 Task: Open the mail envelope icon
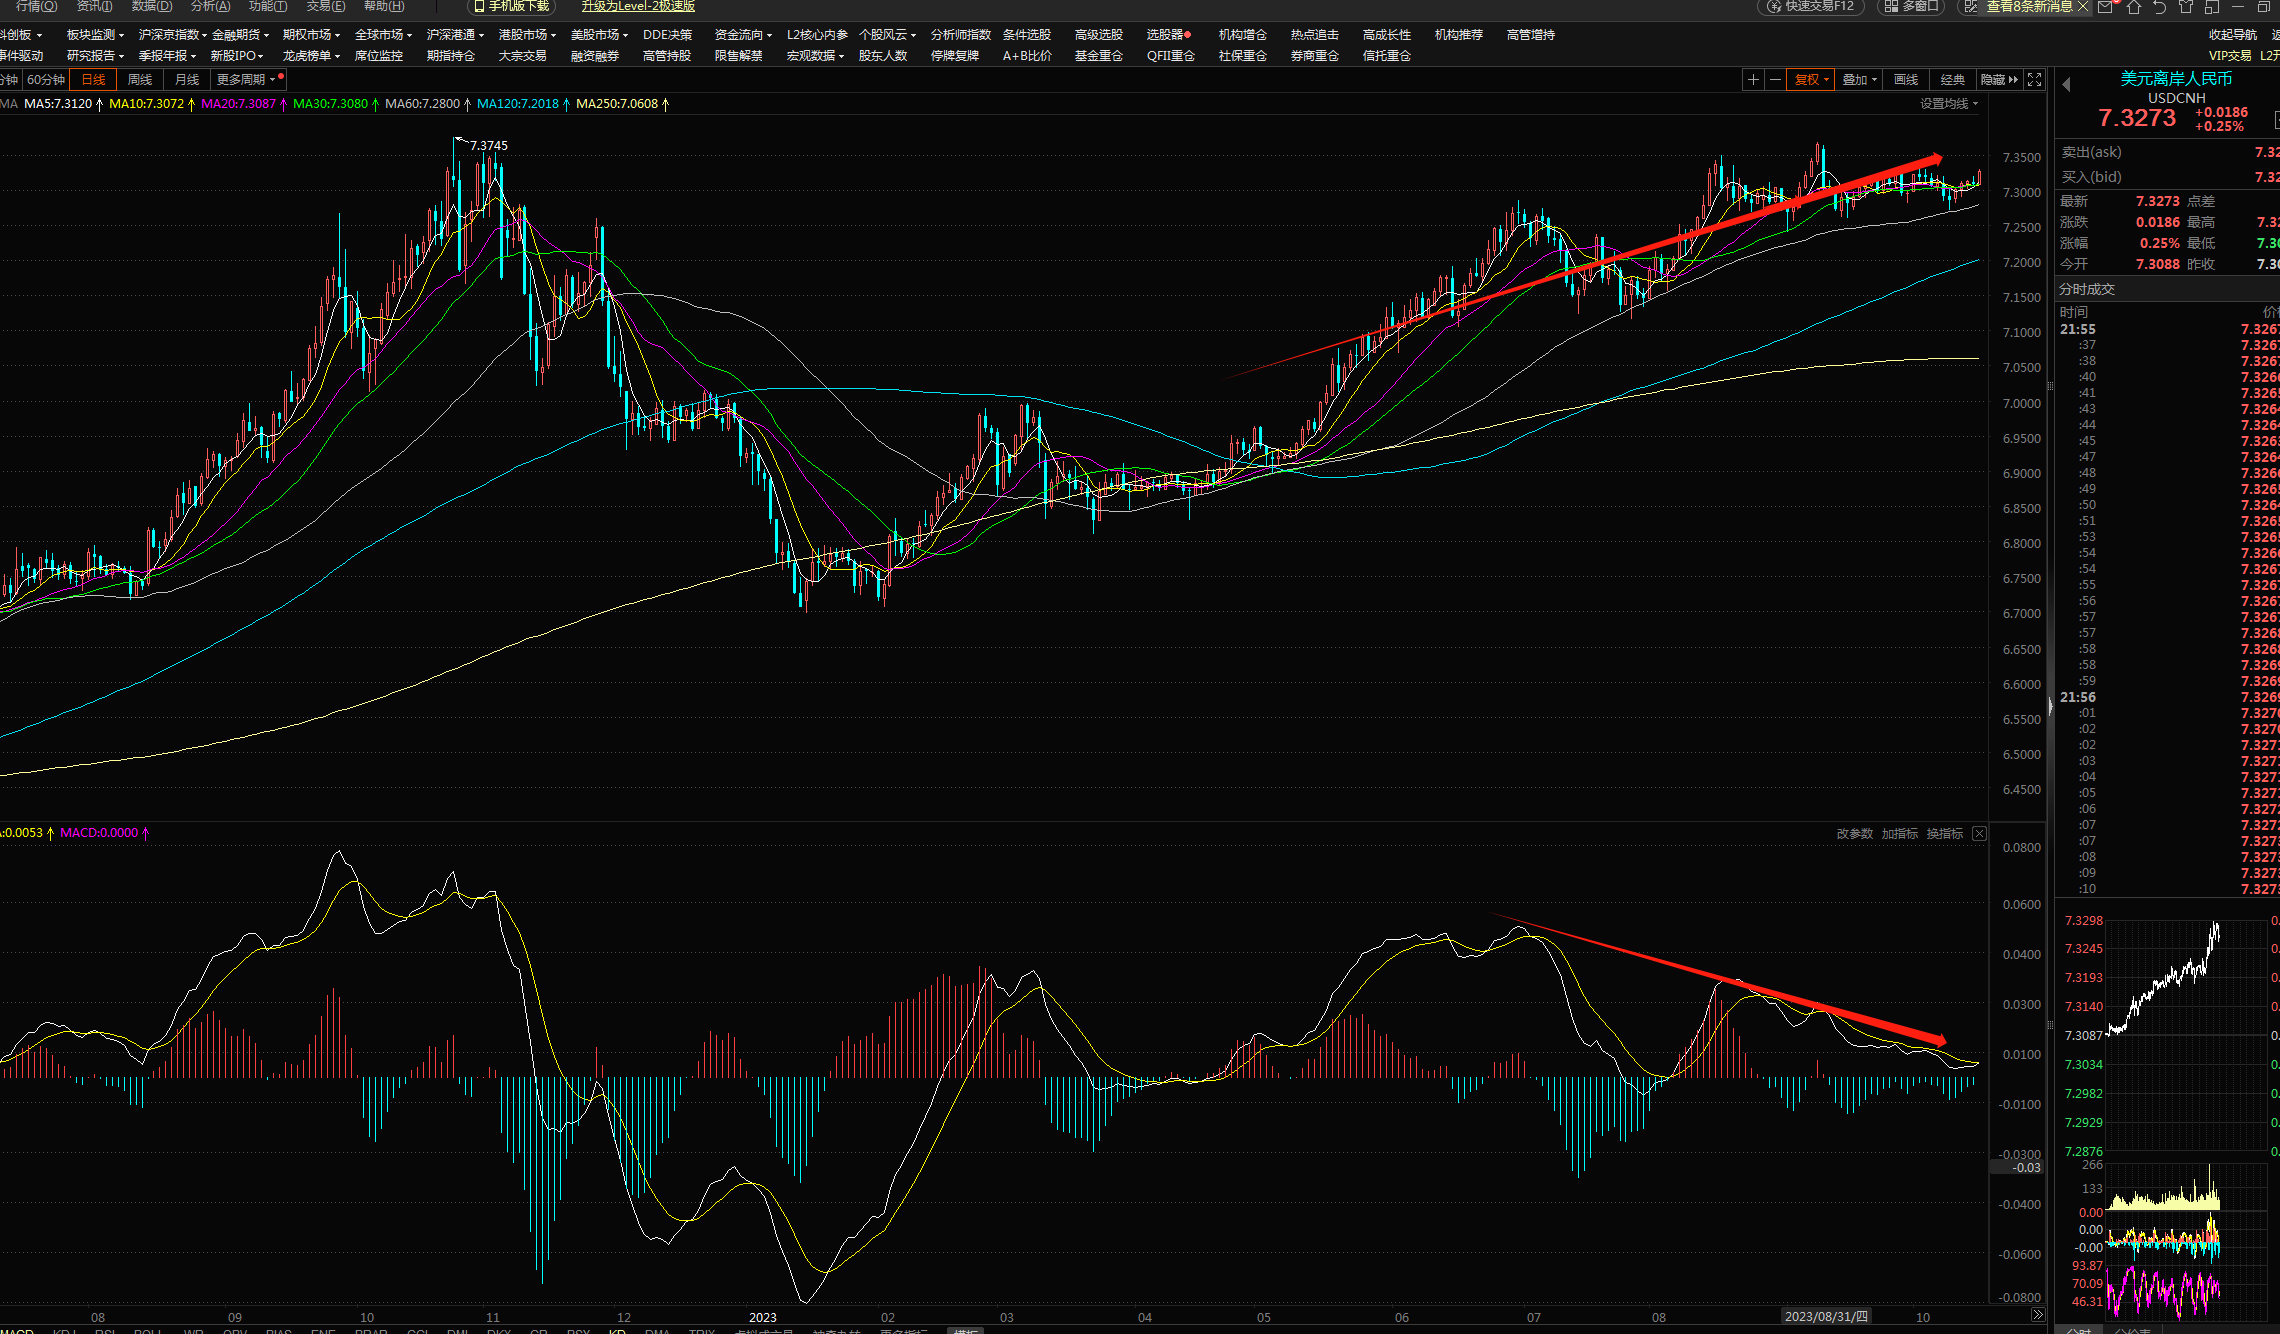click(2106, 7)
